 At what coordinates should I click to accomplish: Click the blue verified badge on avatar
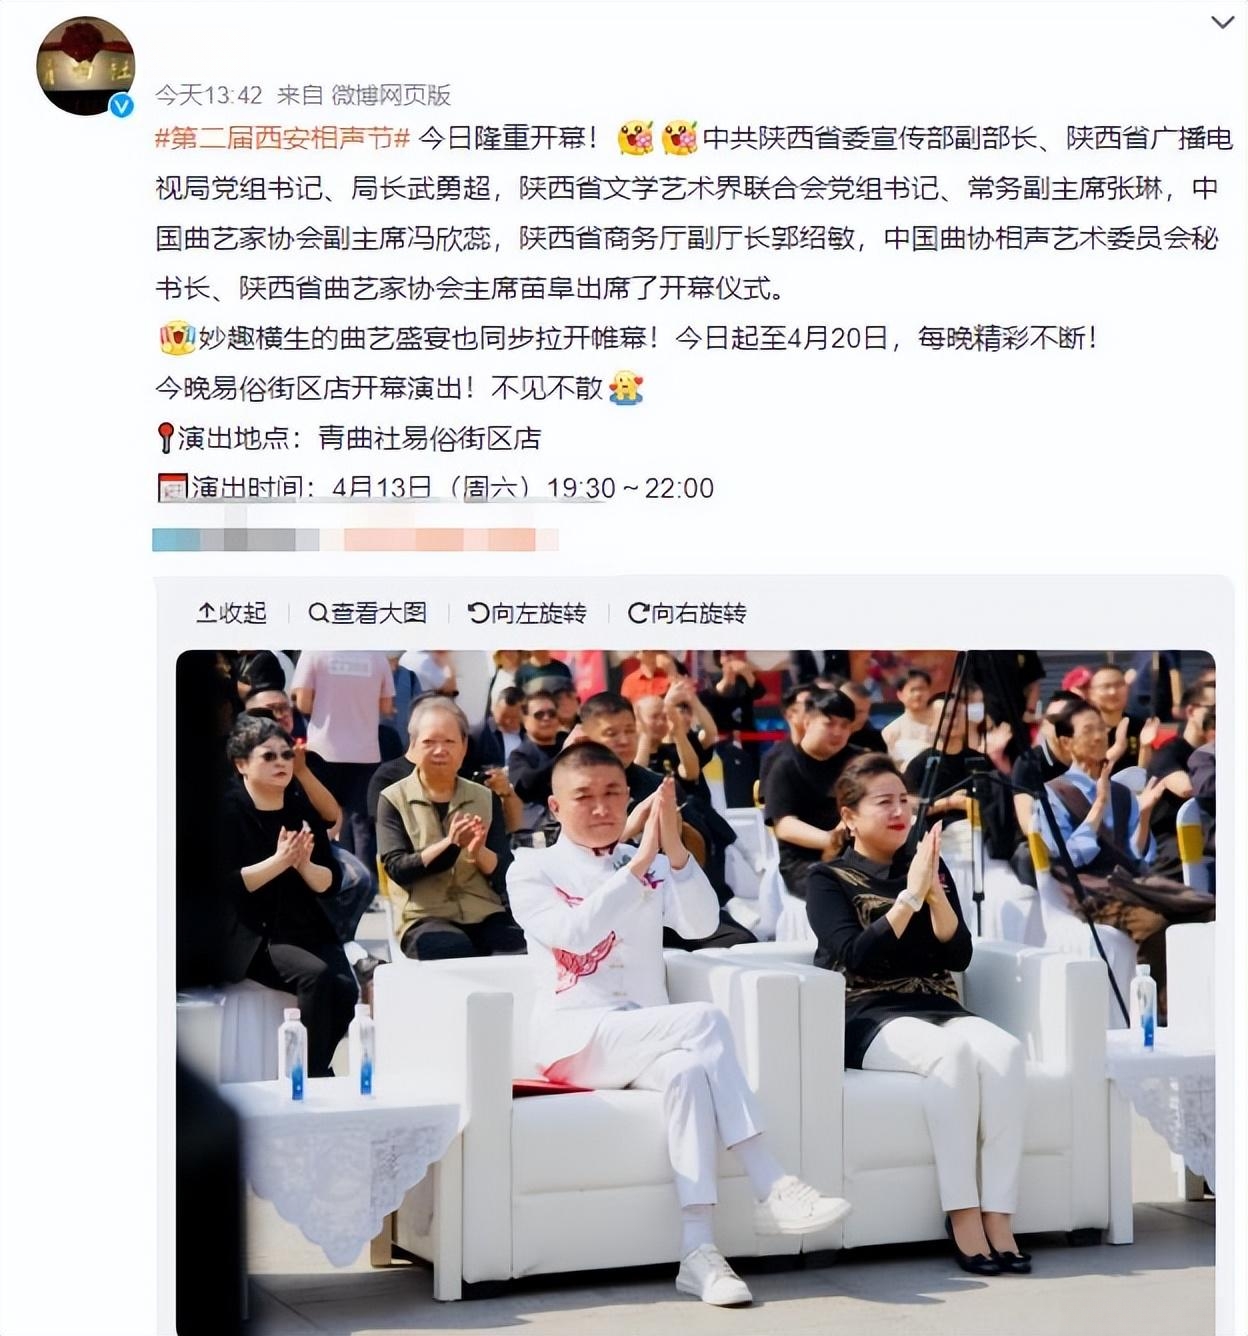pos(122,105)
